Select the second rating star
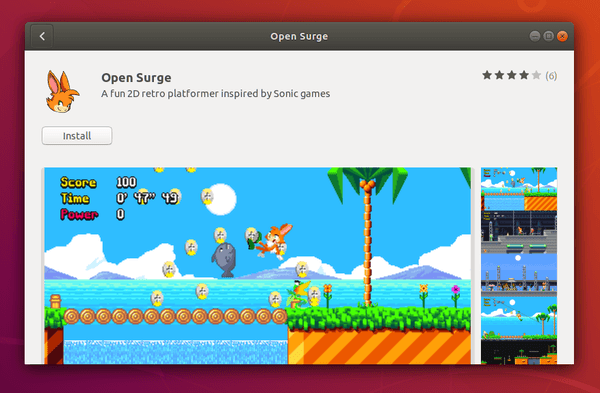600x393 pixels. pos(499,75)
